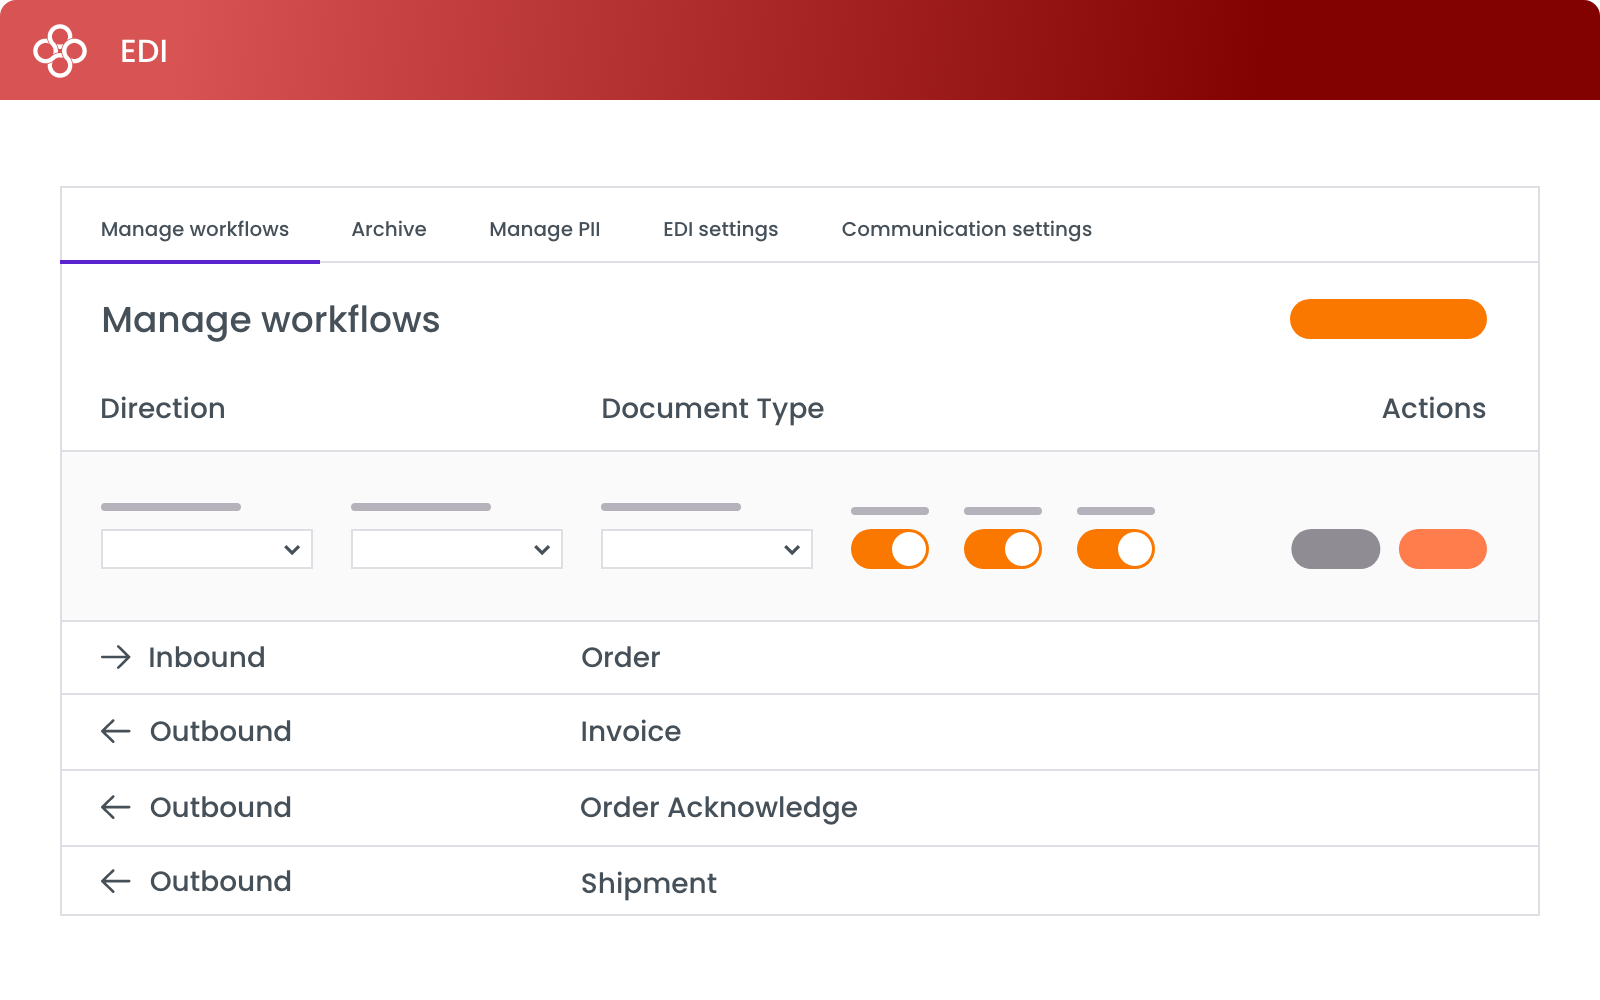Select the Manage workflows tab
1600x1000 pixels.
click(x=195, y=229)
